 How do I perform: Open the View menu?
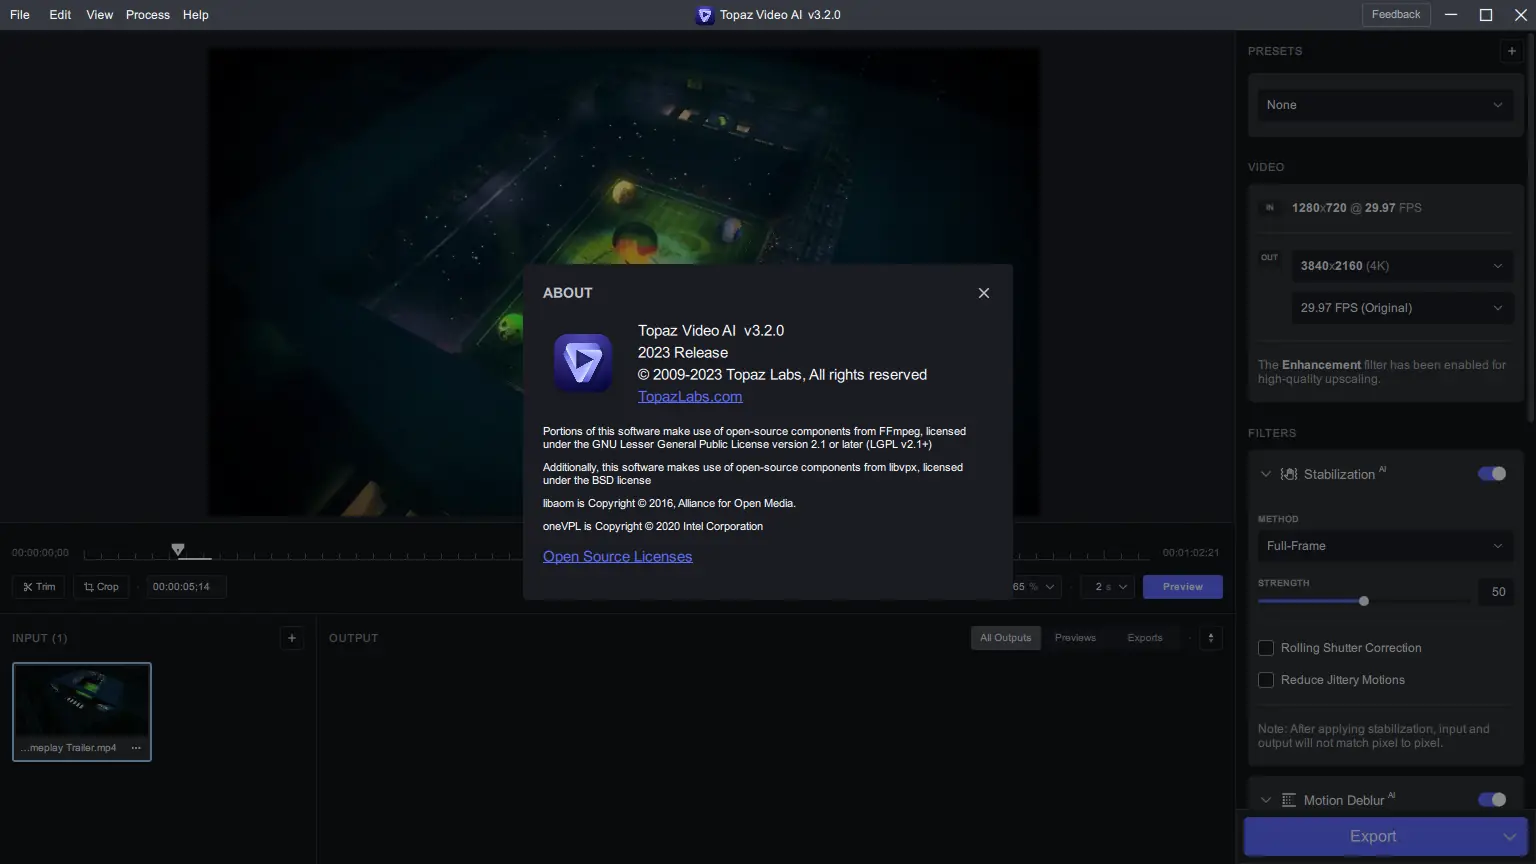click(100, 15)
